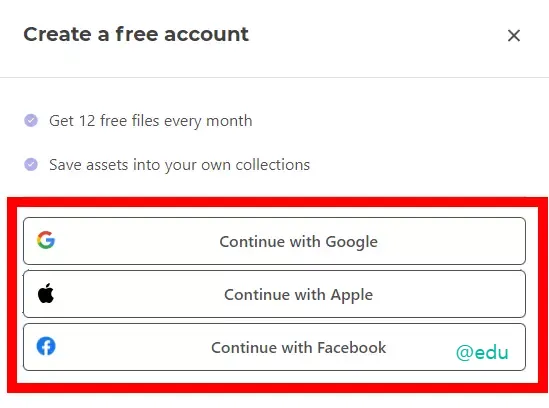Select the 'Continue with Google' label
549x408 pixels.
[299, 242]
